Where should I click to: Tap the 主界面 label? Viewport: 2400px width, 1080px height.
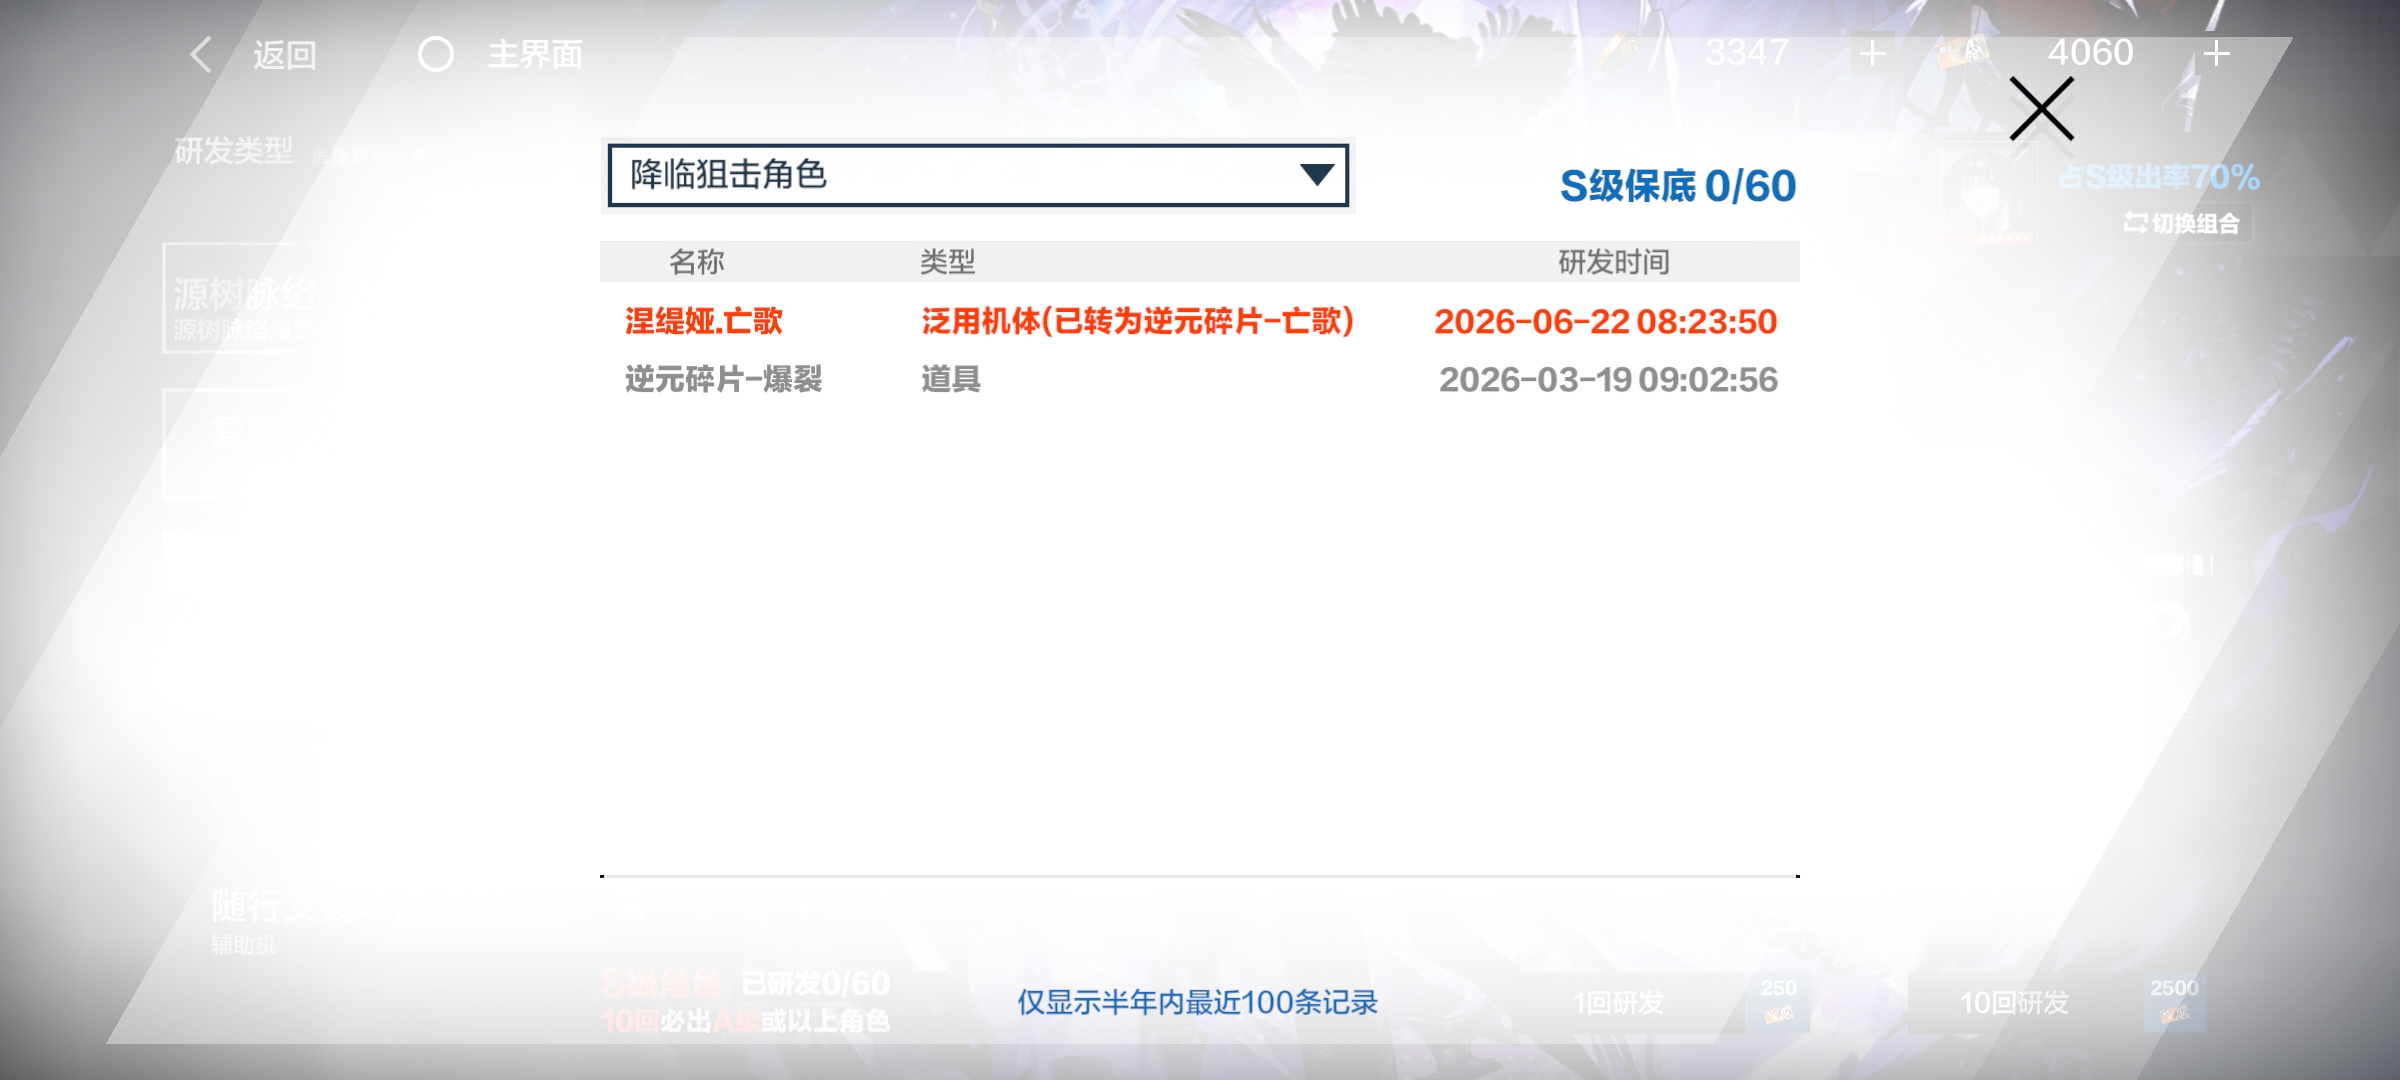[535, 55]
